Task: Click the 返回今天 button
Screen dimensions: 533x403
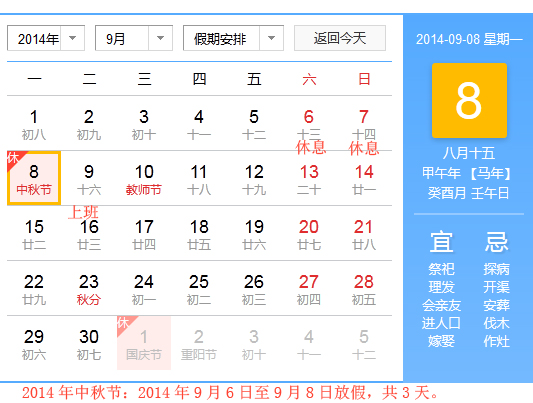Action: [340, 38]
